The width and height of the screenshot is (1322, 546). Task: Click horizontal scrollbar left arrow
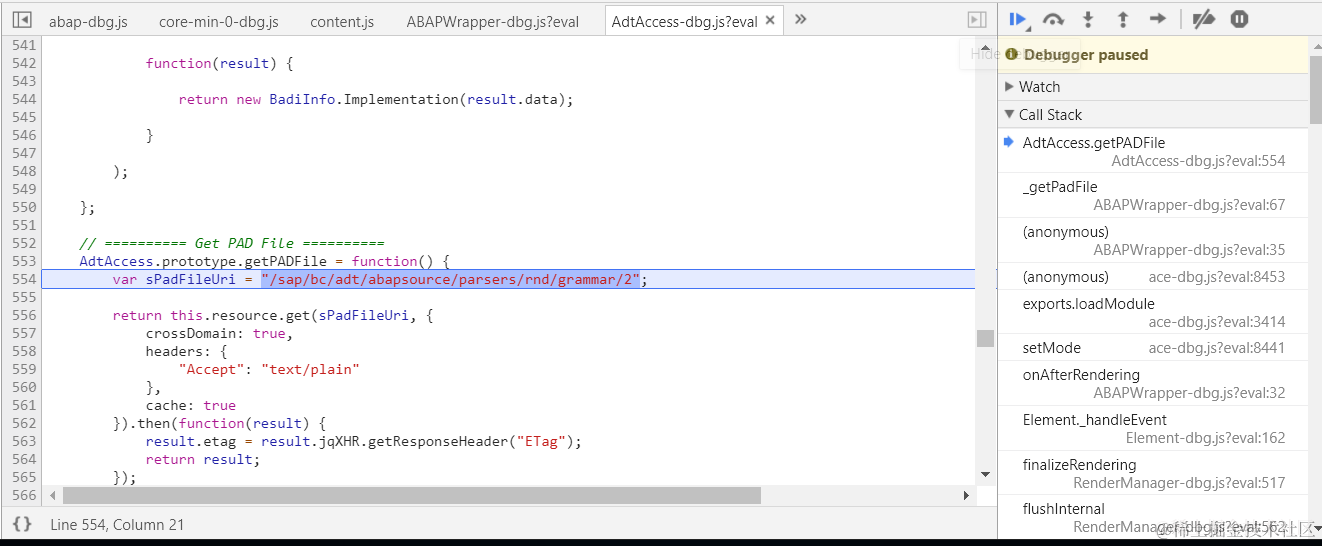[x=53, y=495]
